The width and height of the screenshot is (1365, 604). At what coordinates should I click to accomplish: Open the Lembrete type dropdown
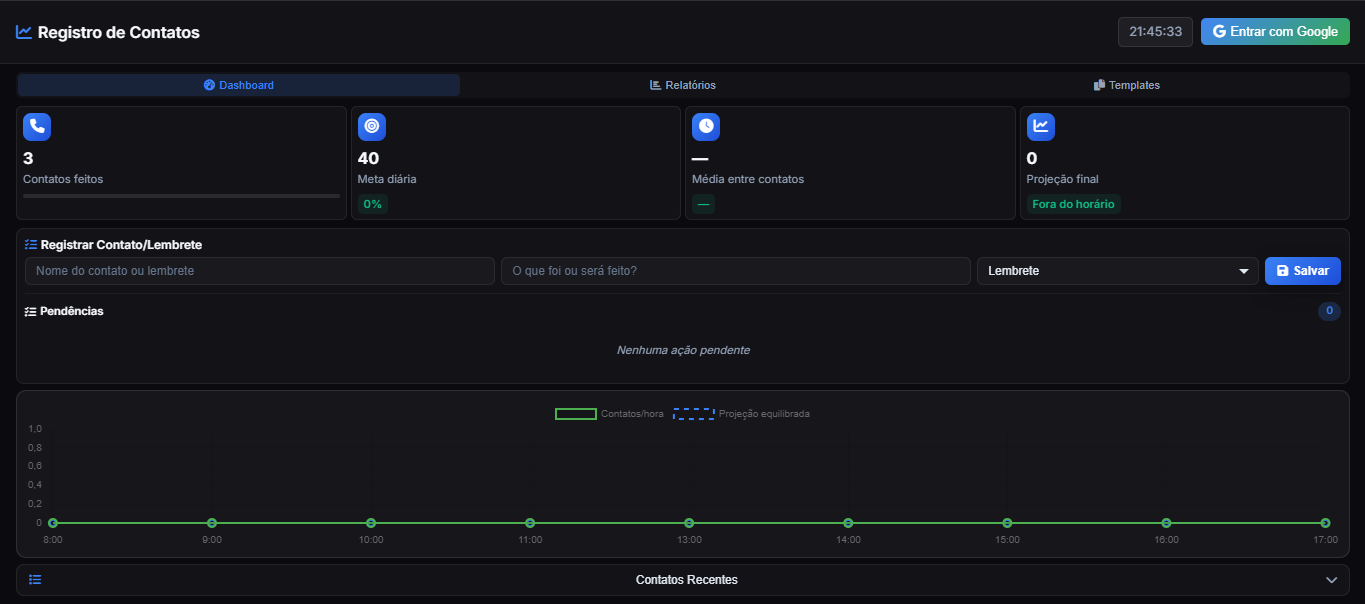point(1117,270)
